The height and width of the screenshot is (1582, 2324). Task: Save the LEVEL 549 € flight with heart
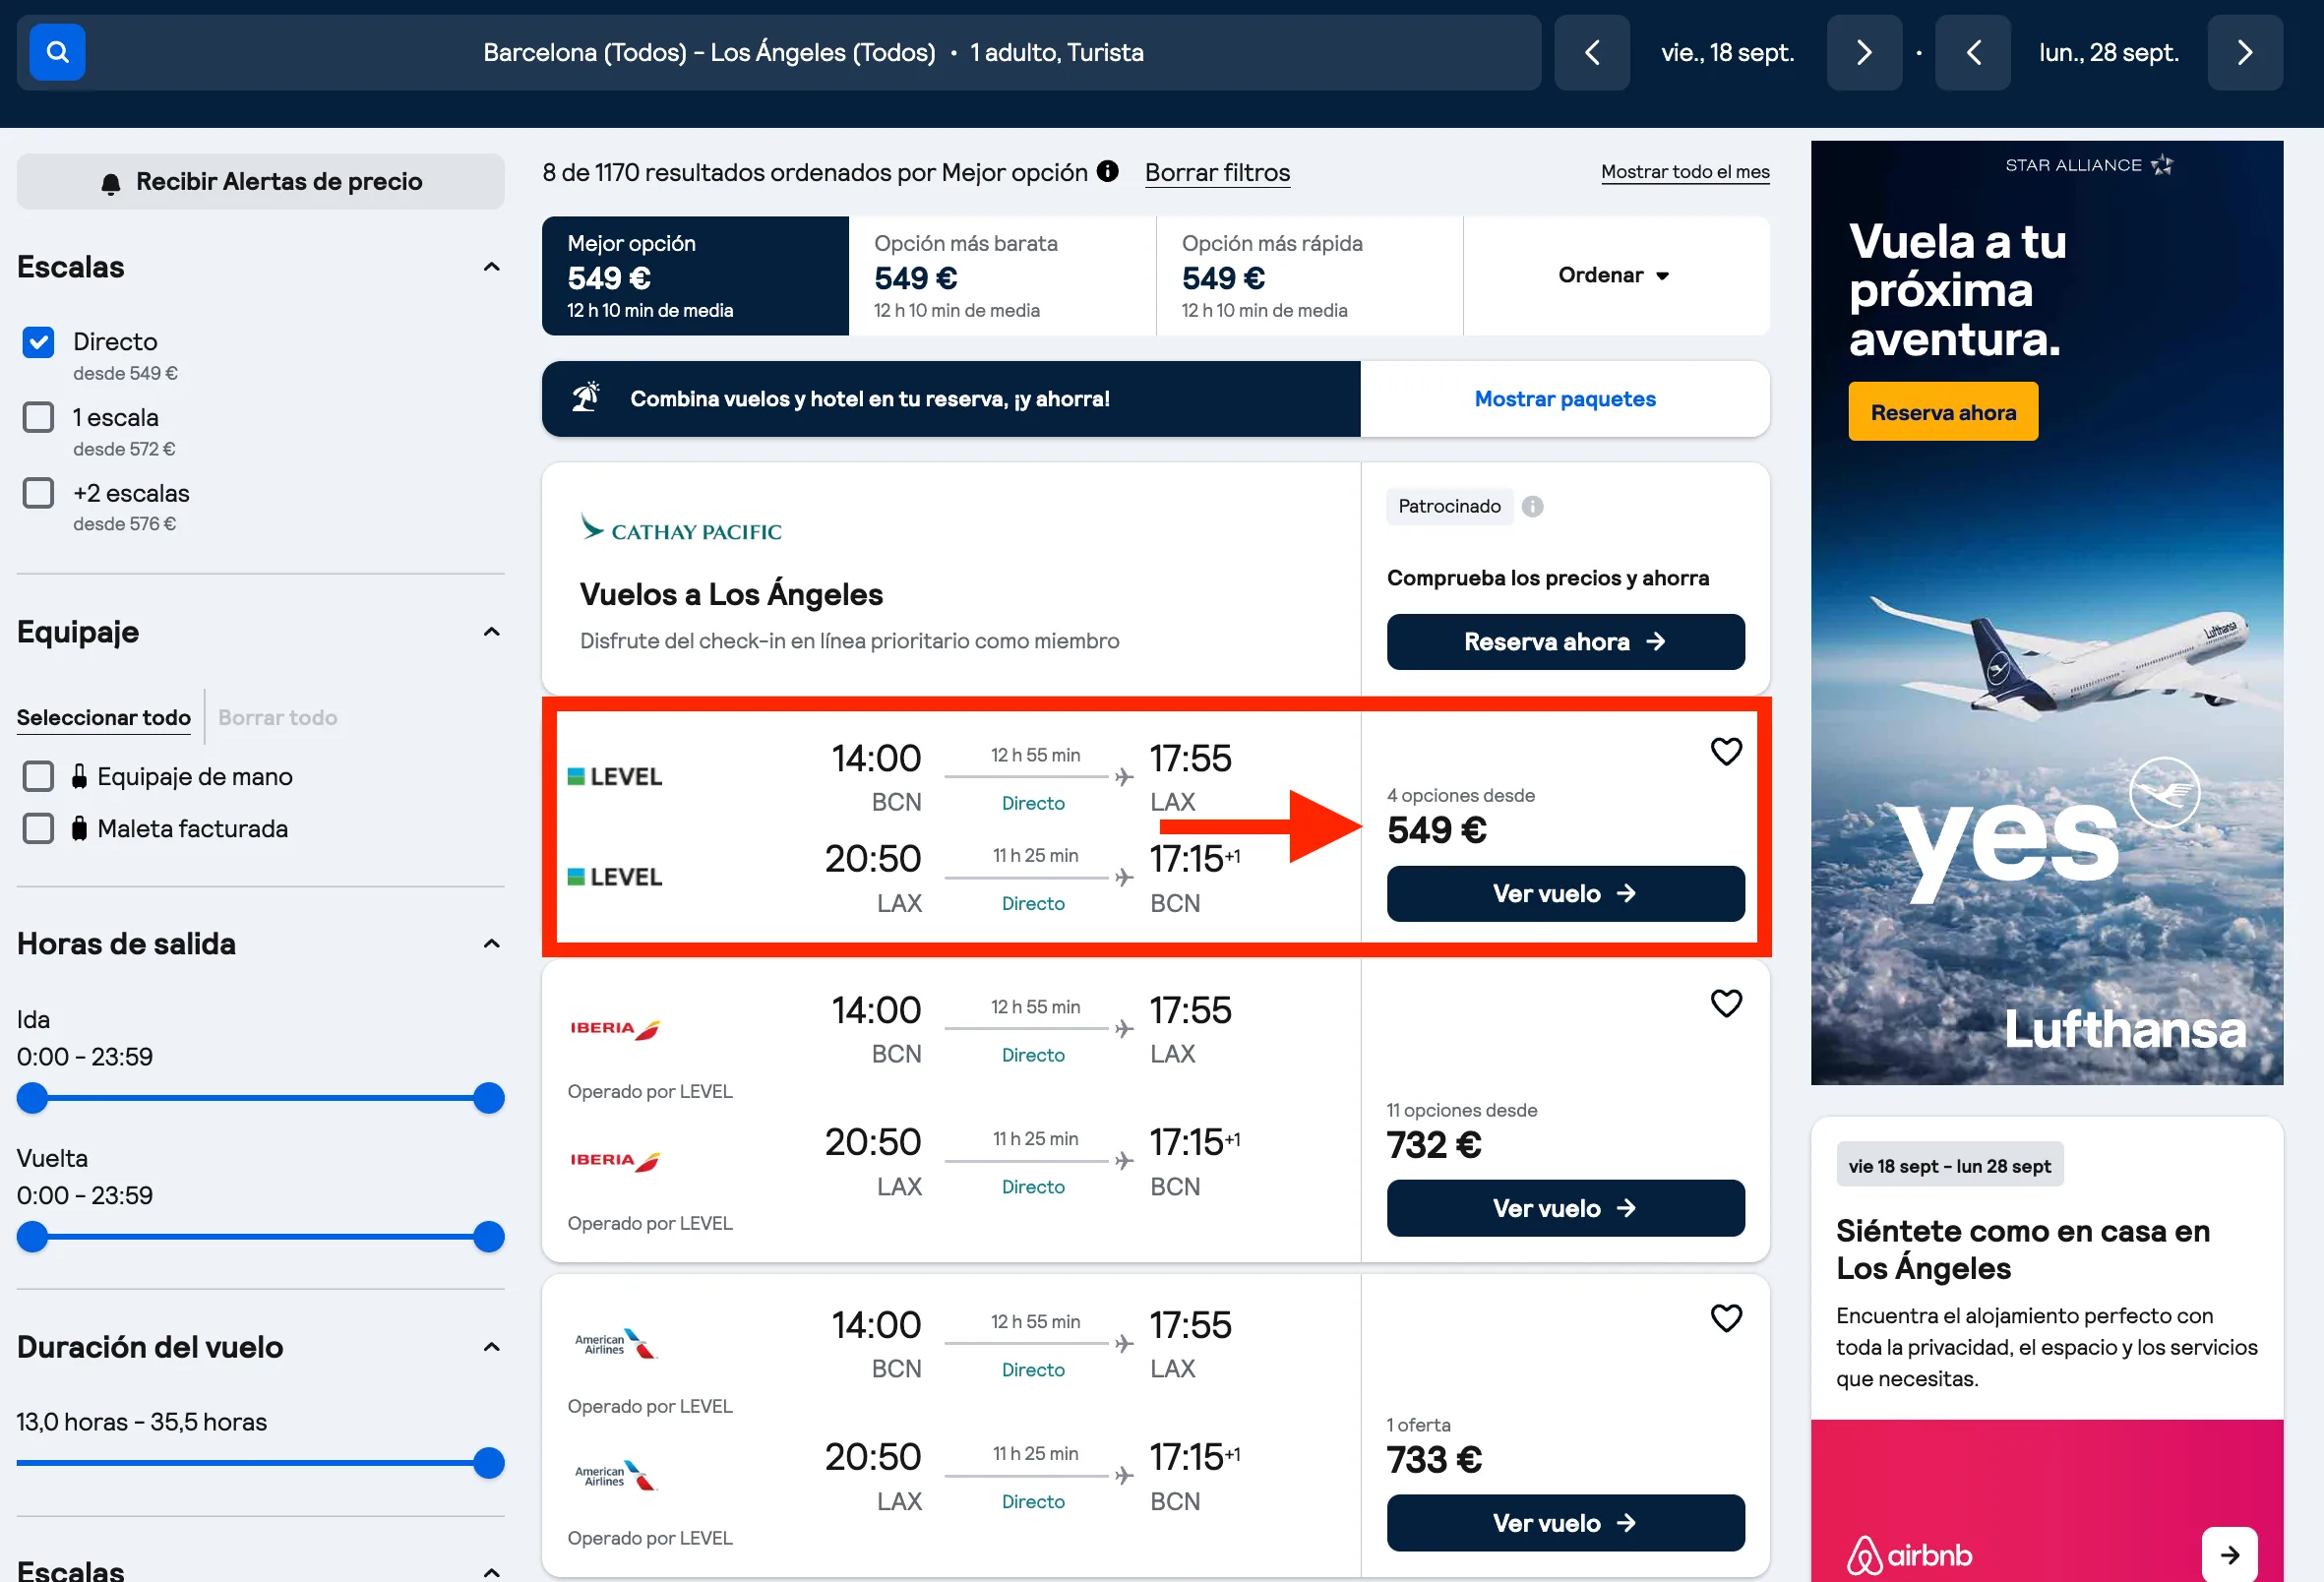[1725, 751]
